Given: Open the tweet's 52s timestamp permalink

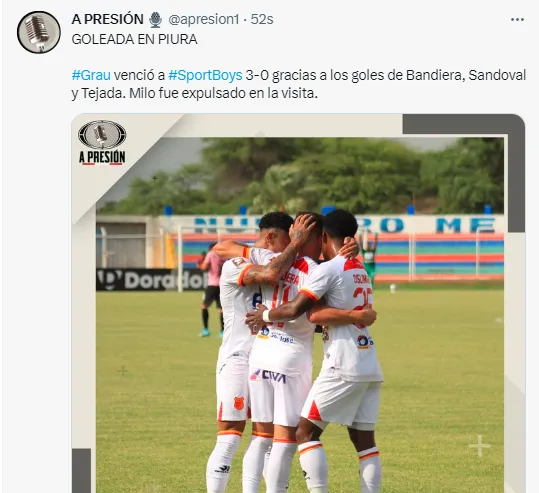Looking at the screenshot, I should click(262, 20).
